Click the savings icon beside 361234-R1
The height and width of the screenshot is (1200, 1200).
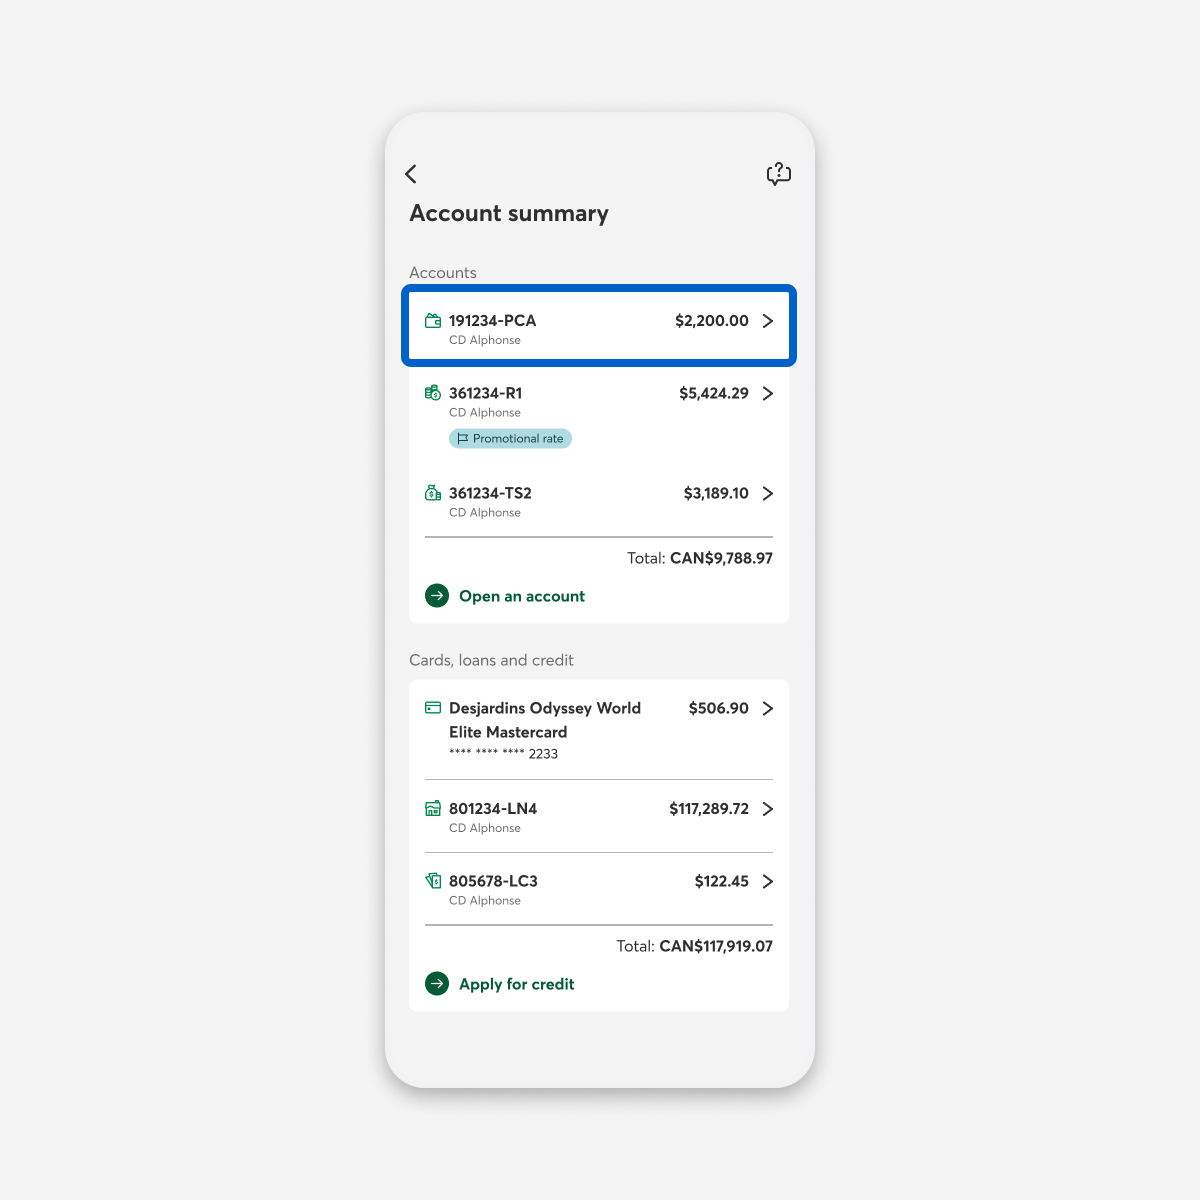point(433,393)
